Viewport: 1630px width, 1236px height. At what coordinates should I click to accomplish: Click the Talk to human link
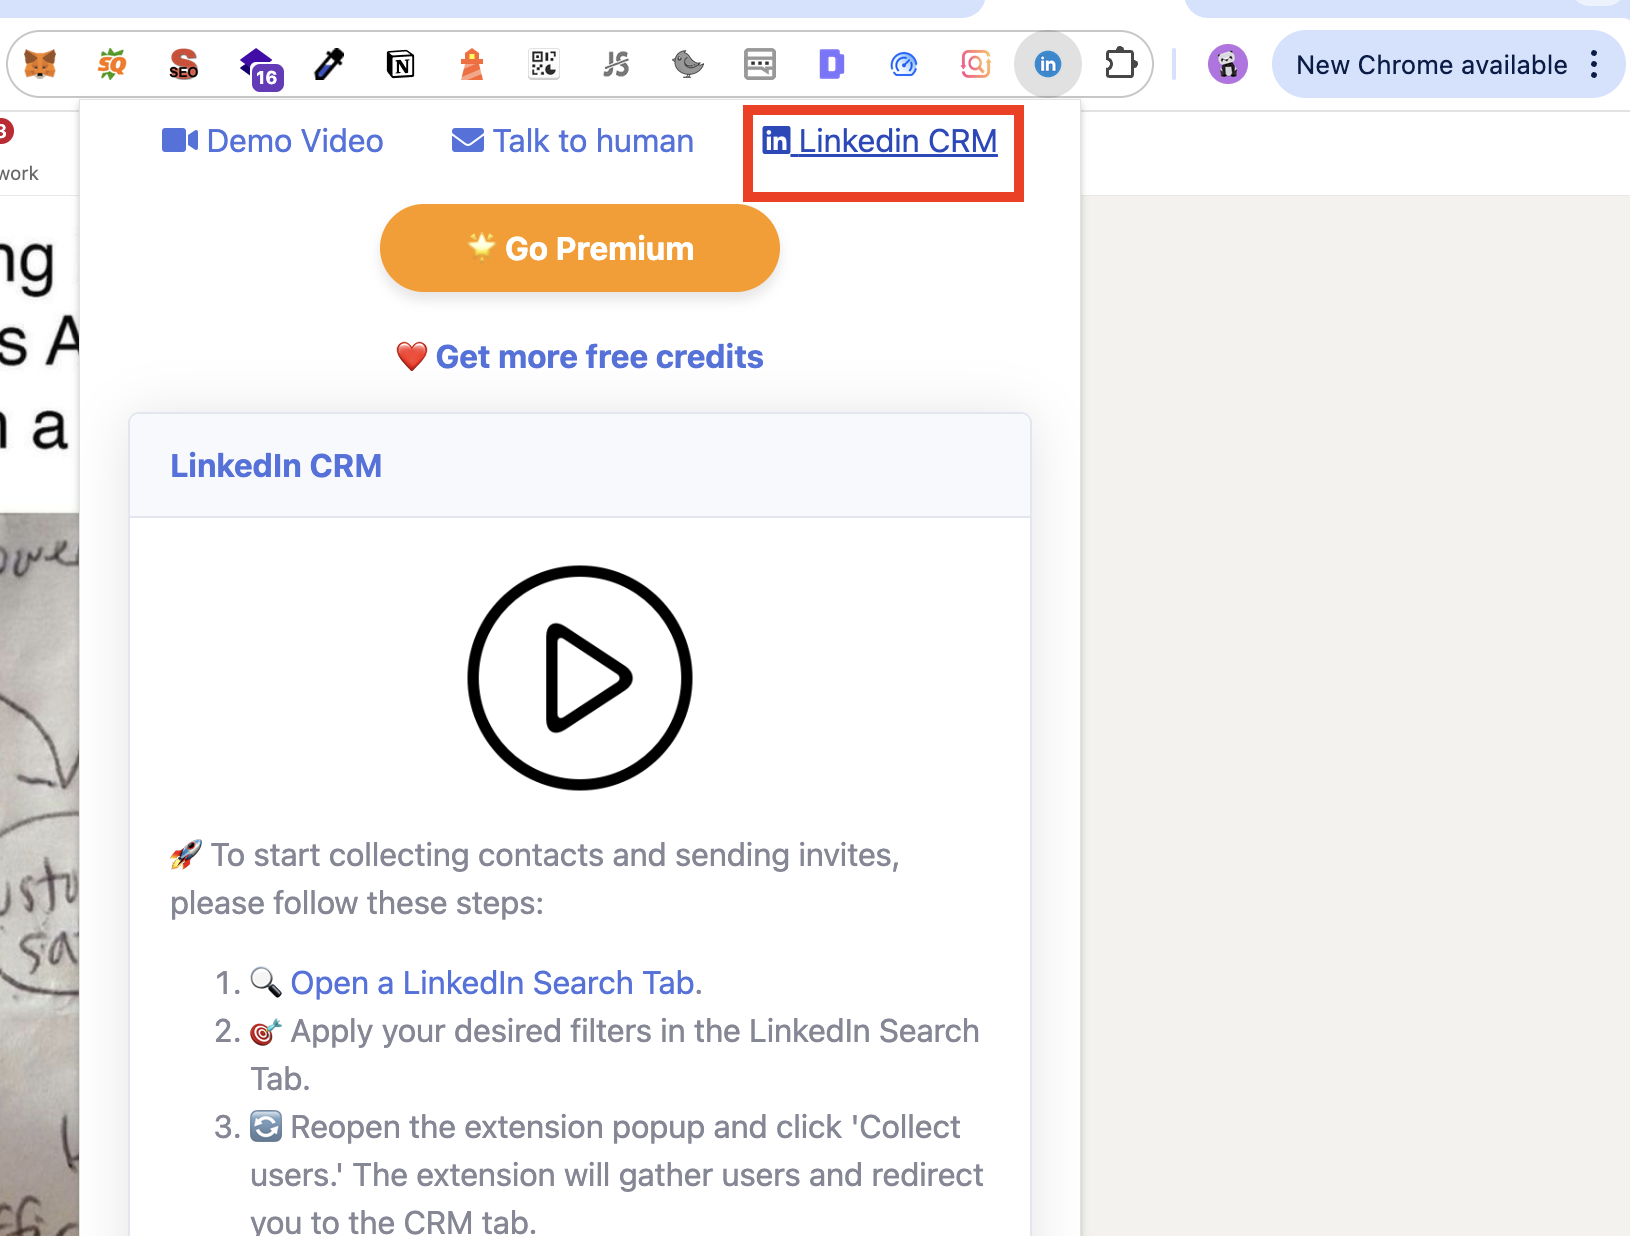pos(572,141)
